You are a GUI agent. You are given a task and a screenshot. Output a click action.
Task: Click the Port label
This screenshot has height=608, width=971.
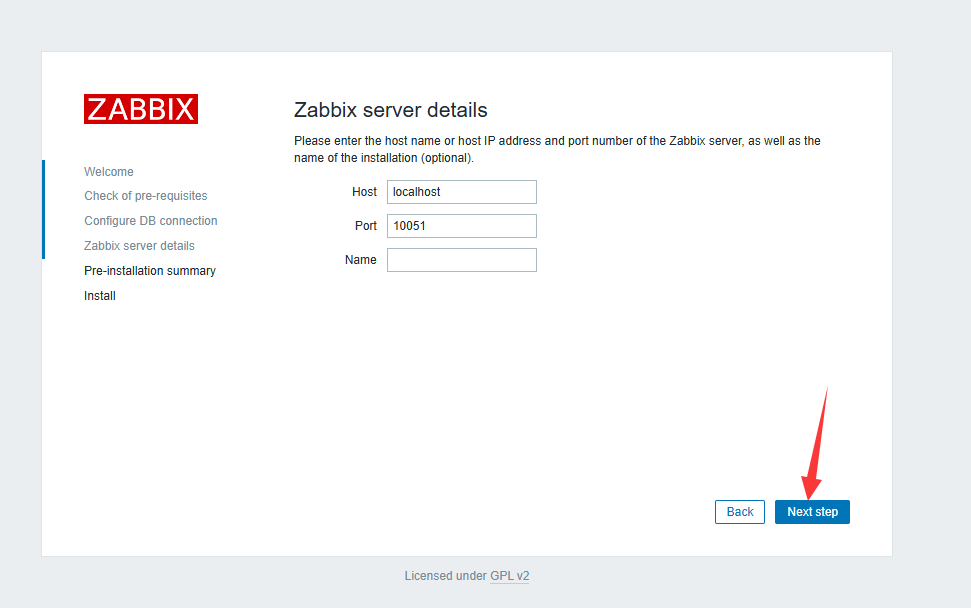[x=365, y=226]
